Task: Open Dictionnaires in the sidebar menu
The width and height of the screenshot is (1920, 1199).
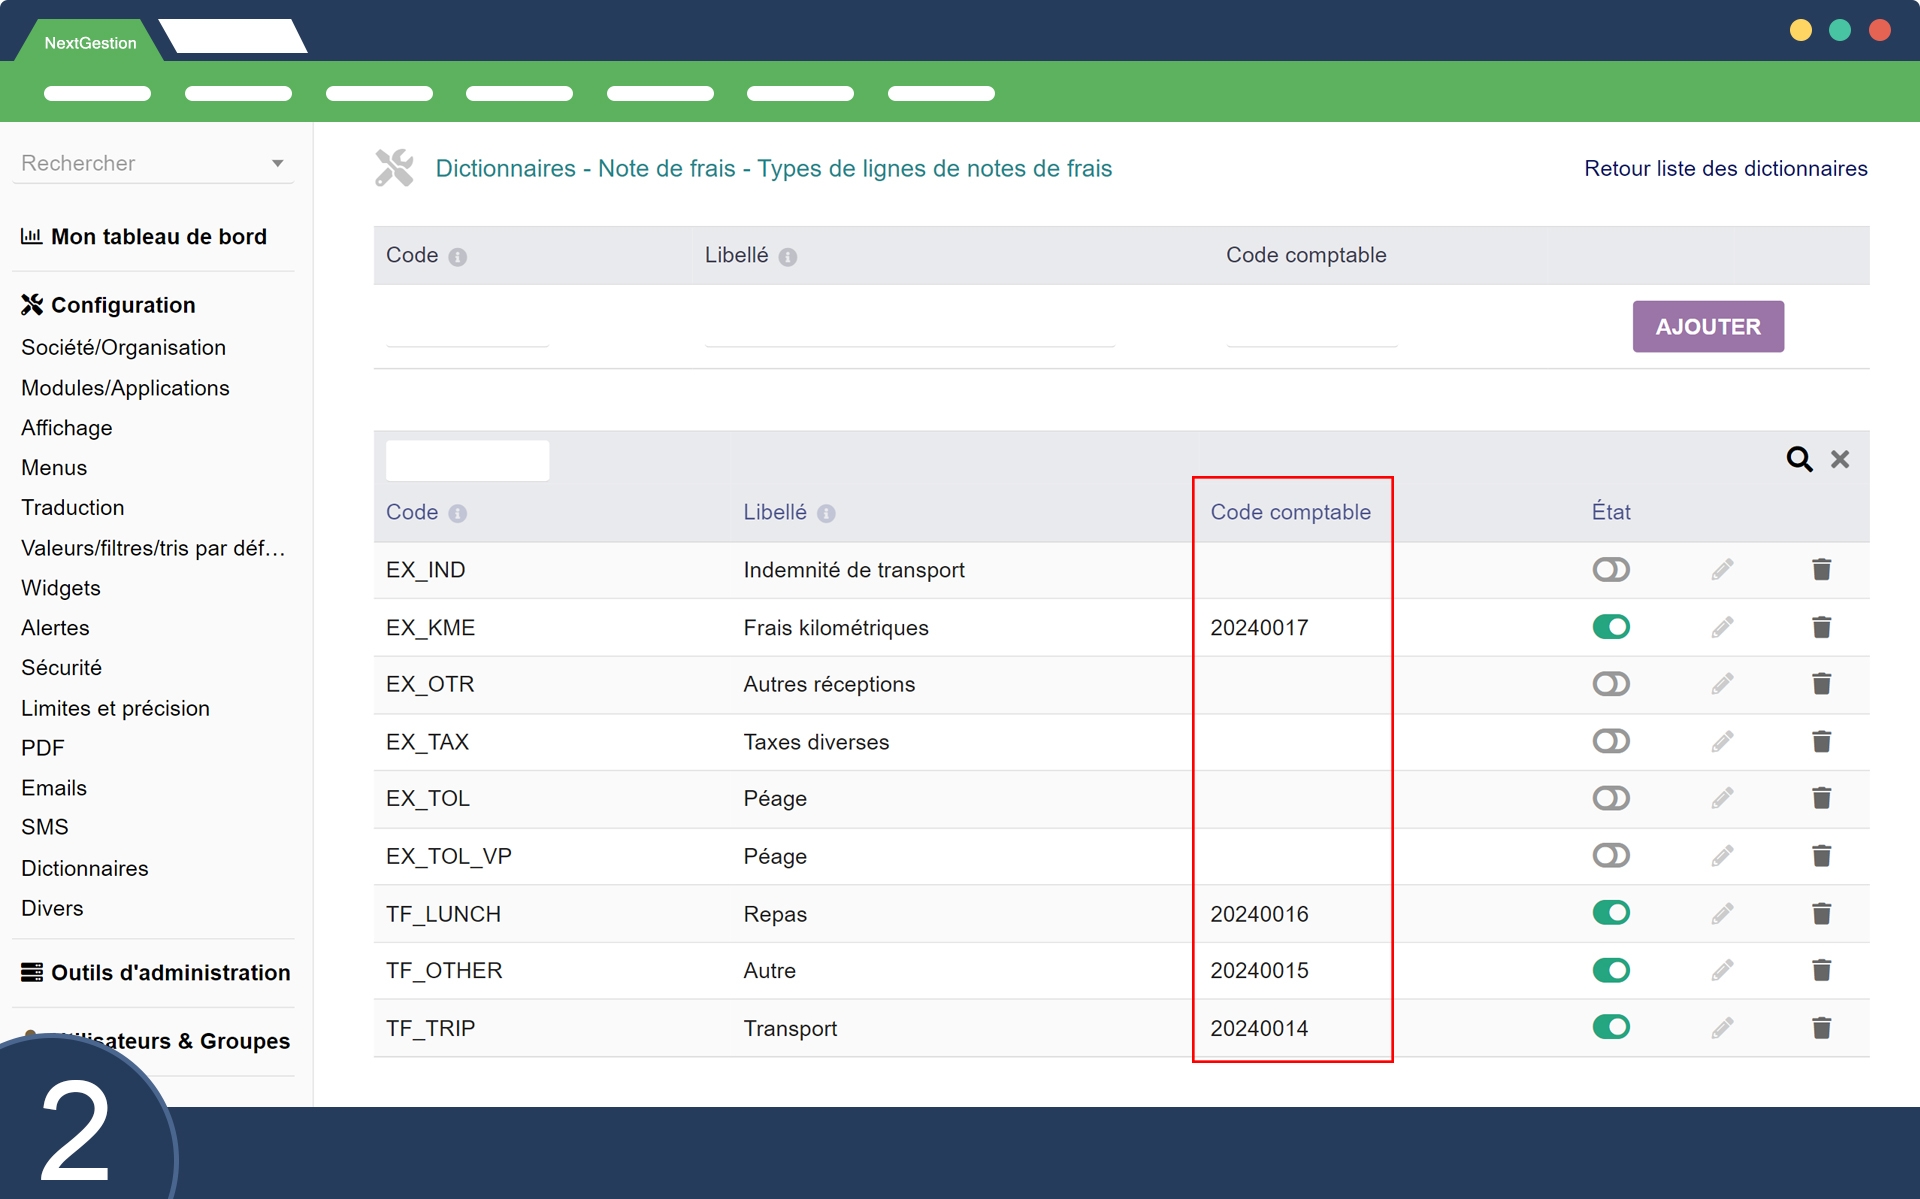Action: coord(85,868)
